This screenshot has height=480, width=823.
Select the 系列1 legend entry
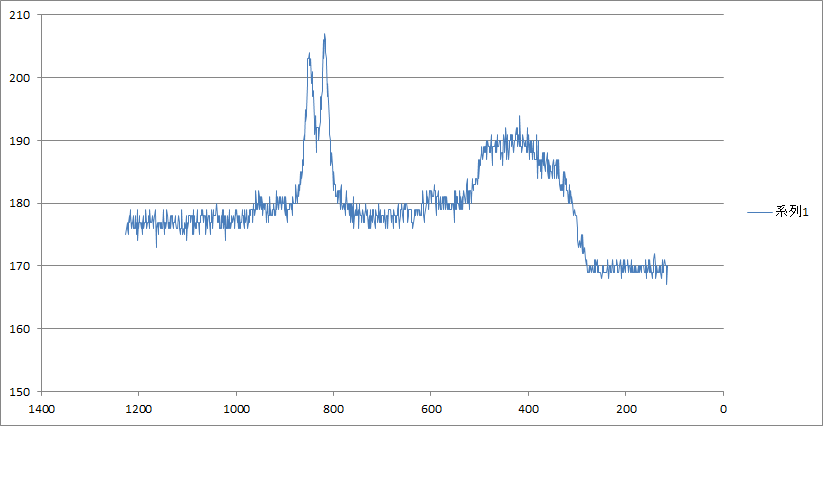(778, 211)
